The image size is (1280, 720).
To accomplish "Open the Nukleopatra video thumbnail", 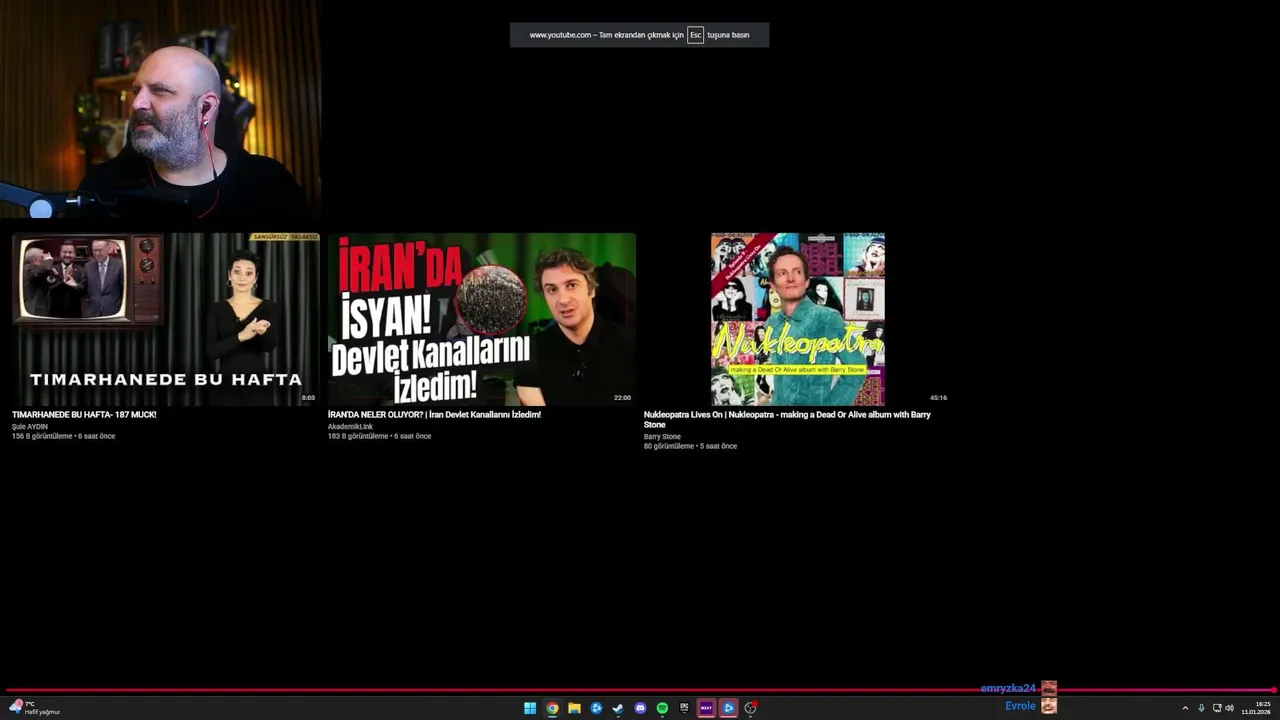I will tap(798, 319).
